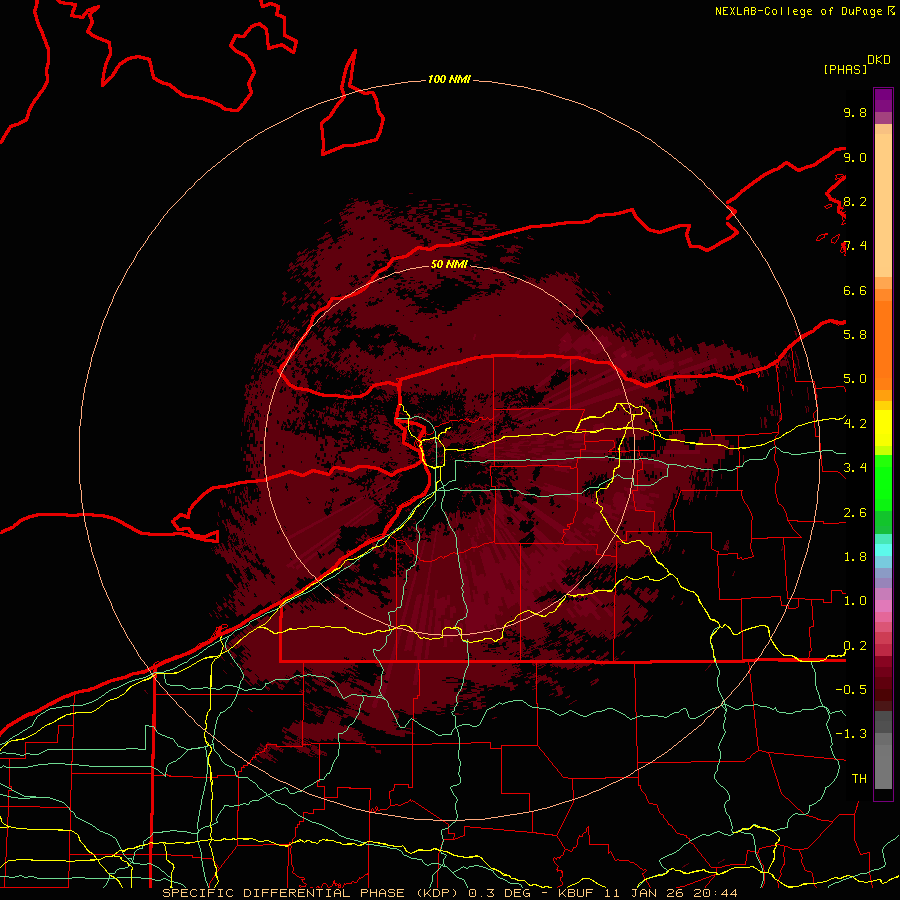Click the 2.6 value on the color scale
Viewport: 900px width, 900px height.
[855, 513]
